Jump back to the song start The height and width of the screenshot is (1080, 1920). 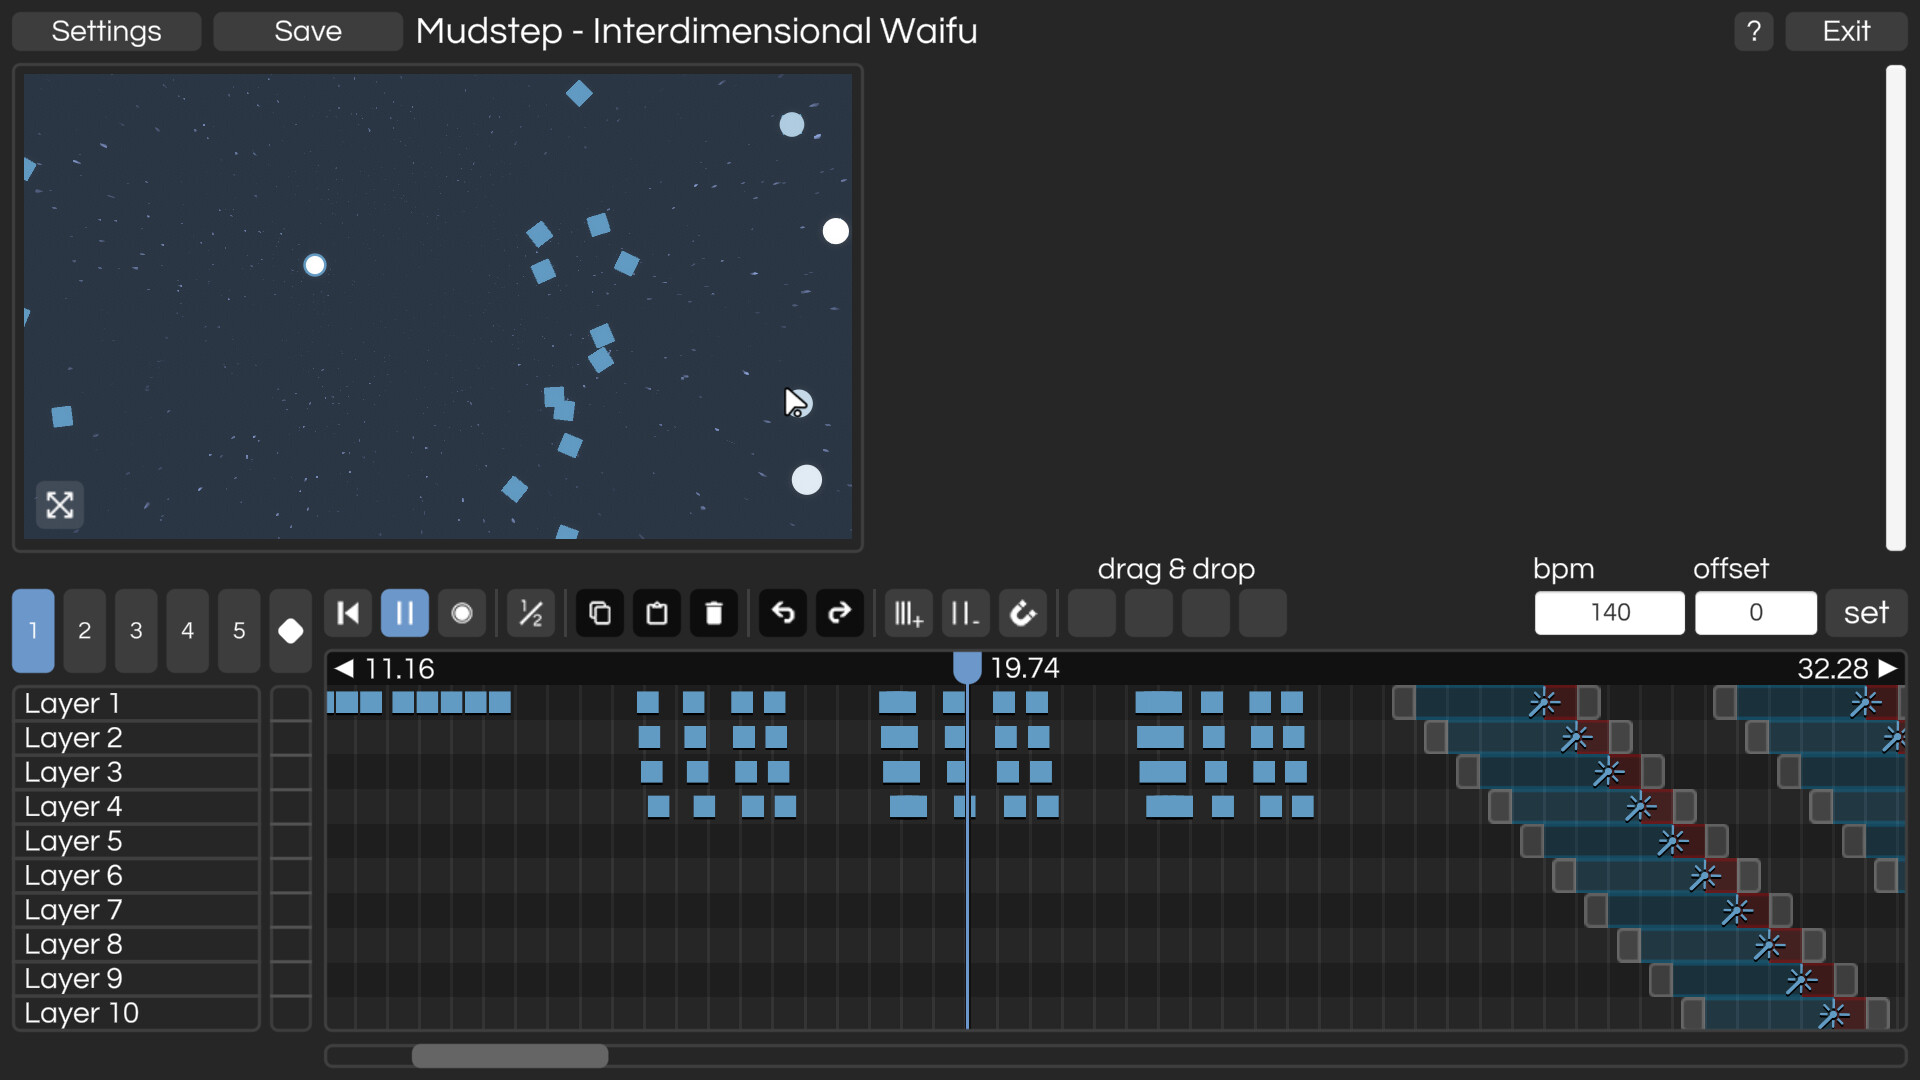(348, 613)
